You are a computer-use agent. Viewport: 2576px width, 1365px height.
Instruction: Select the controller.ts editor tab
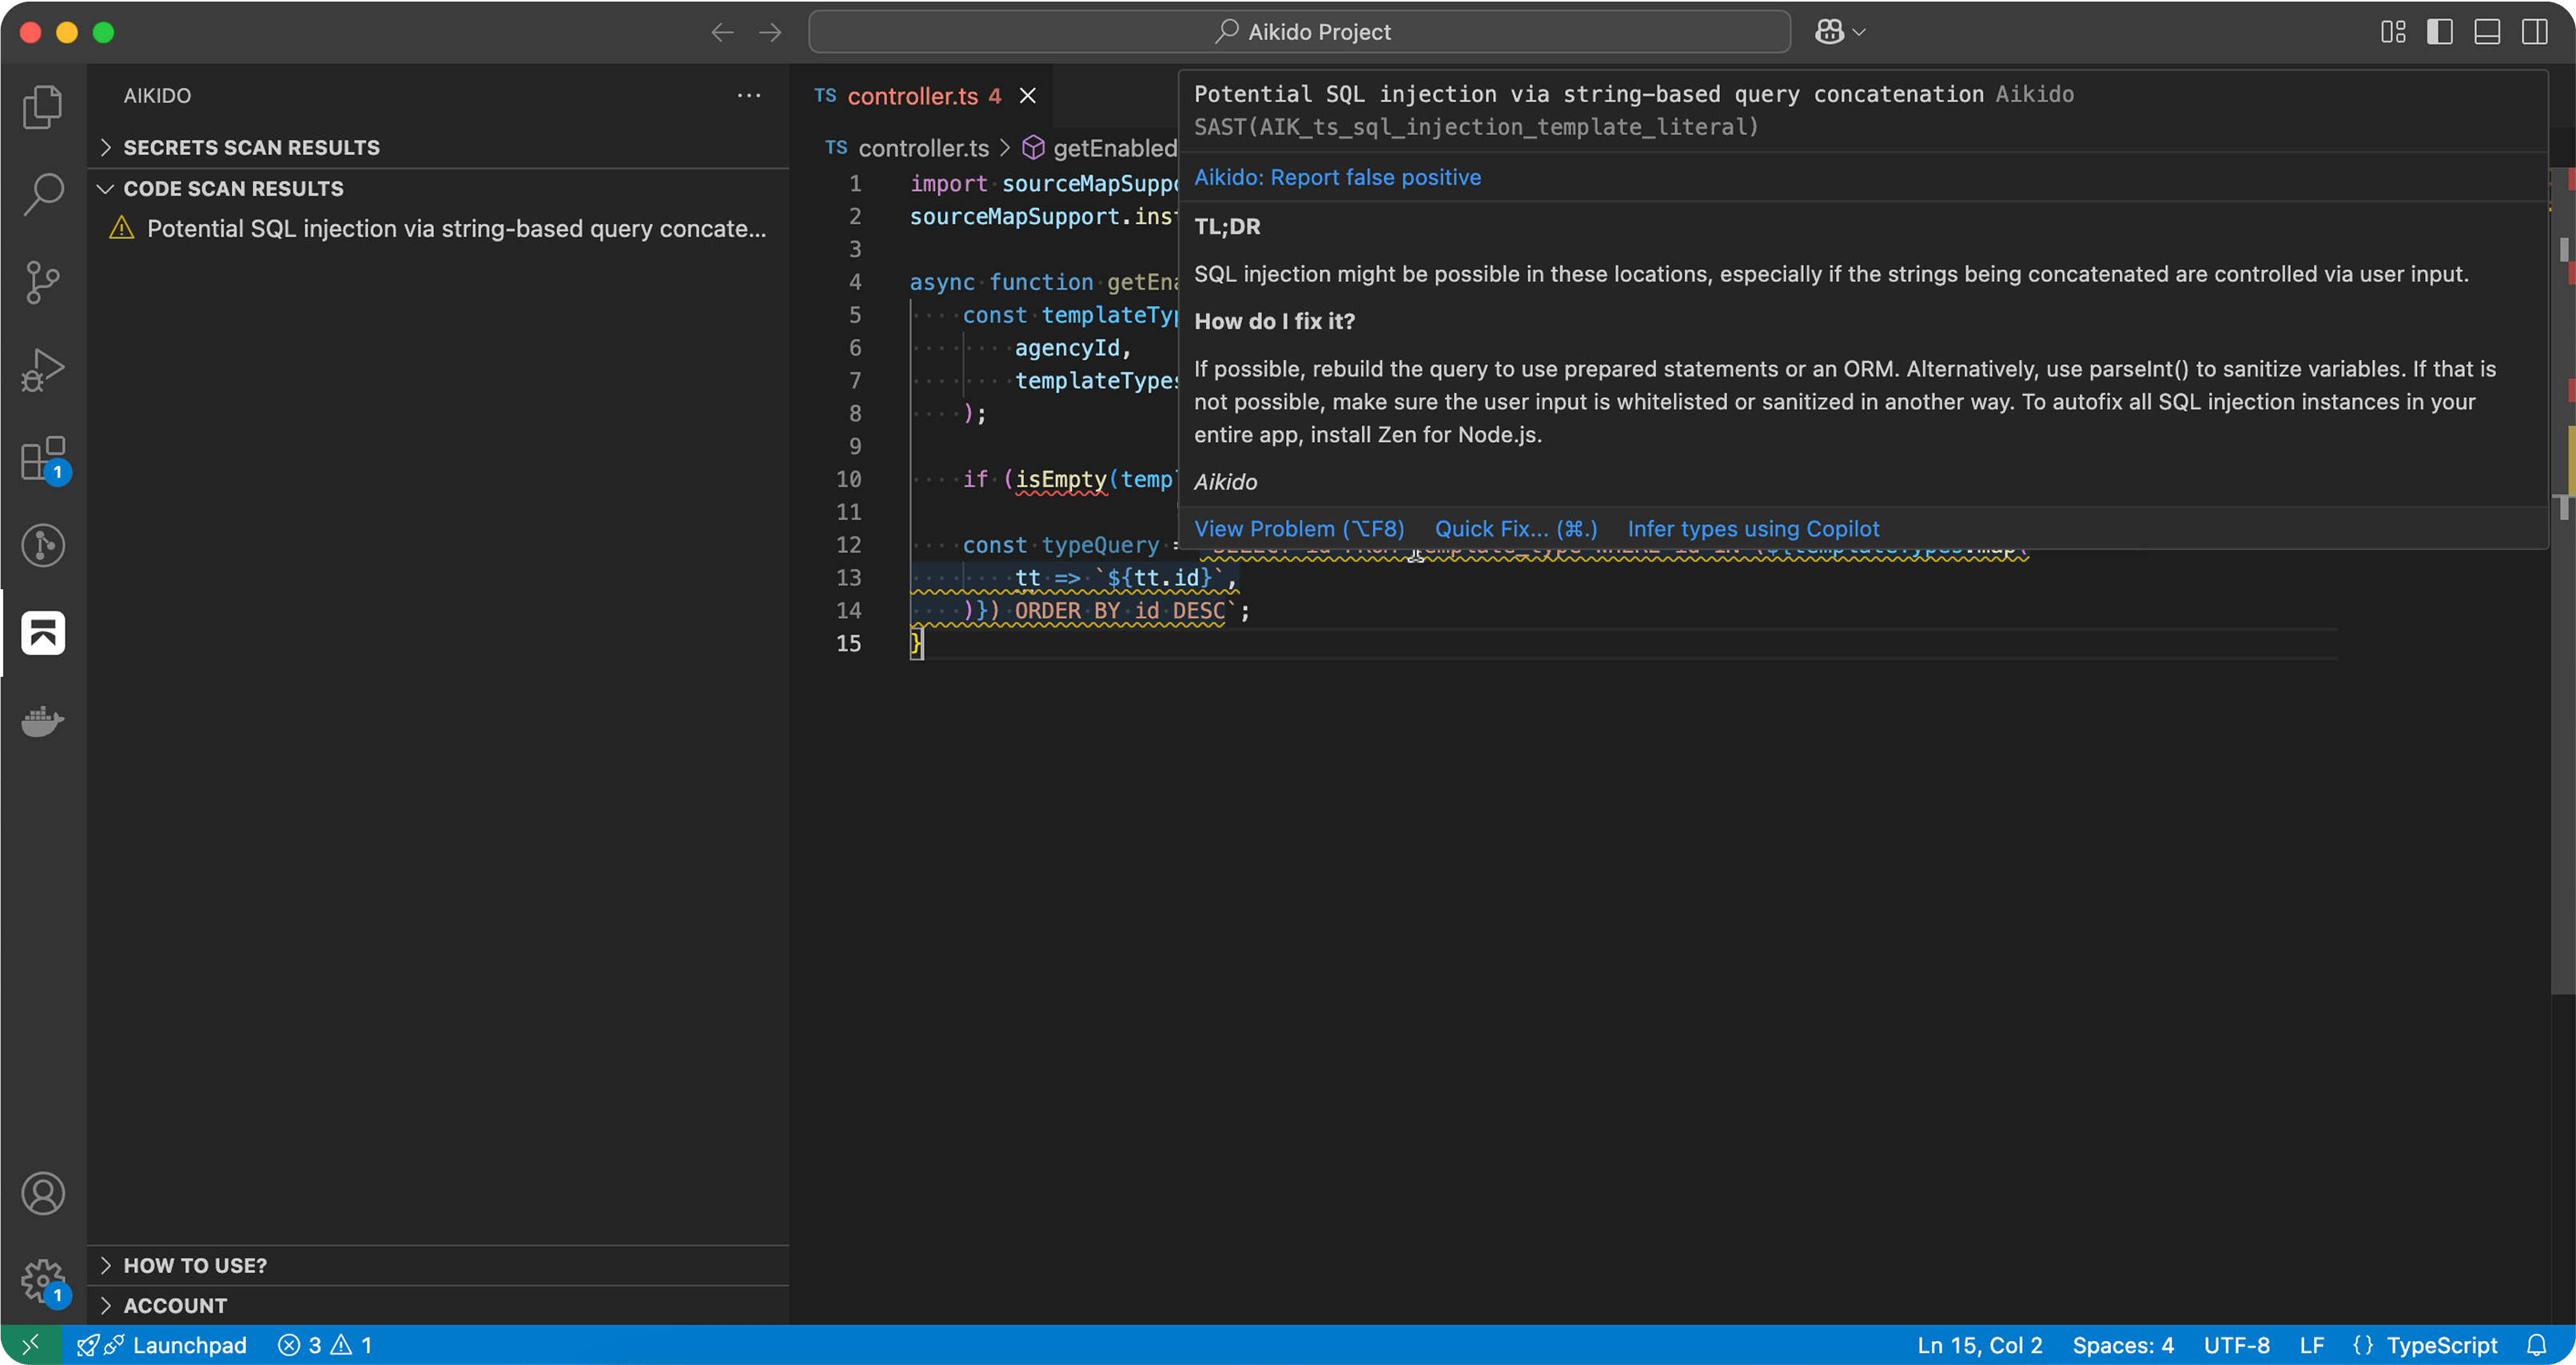coord(912,96)
